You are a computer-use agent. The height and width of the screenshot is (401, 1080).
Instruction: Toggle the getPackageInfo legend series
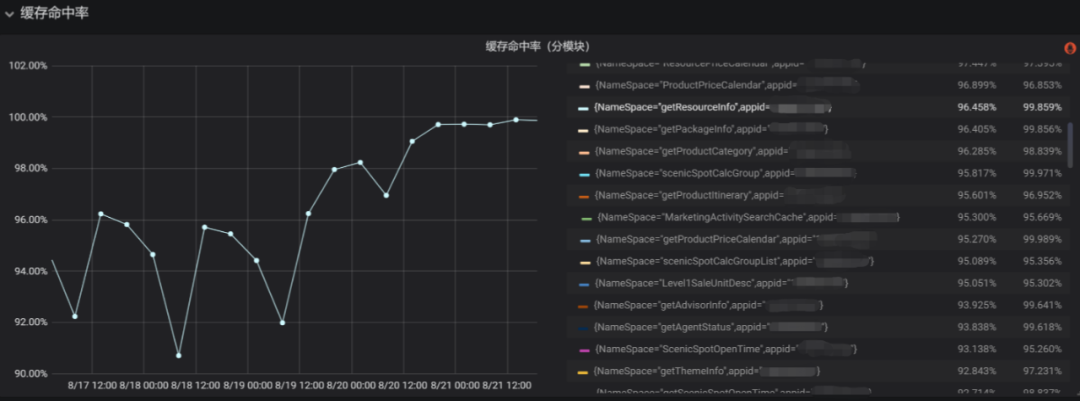click(x=710, y=129)
